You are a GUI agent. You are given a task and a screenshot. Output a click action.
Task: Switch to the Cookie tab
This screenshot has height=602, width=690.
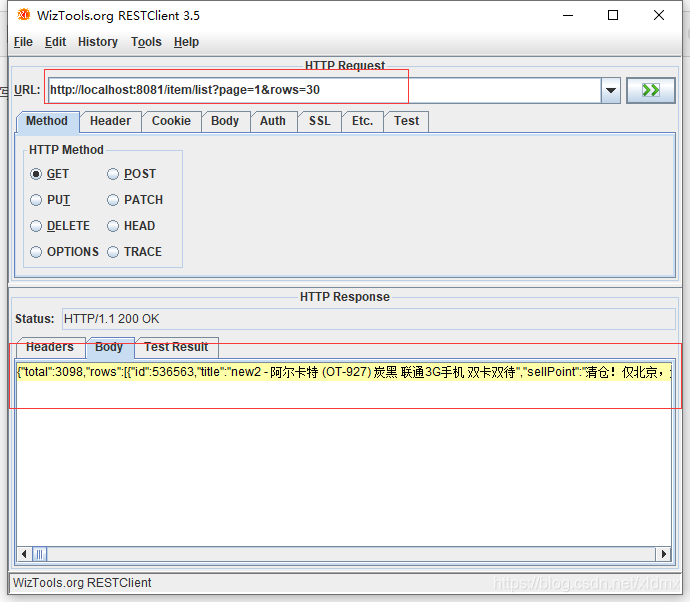tap(171, 121)
